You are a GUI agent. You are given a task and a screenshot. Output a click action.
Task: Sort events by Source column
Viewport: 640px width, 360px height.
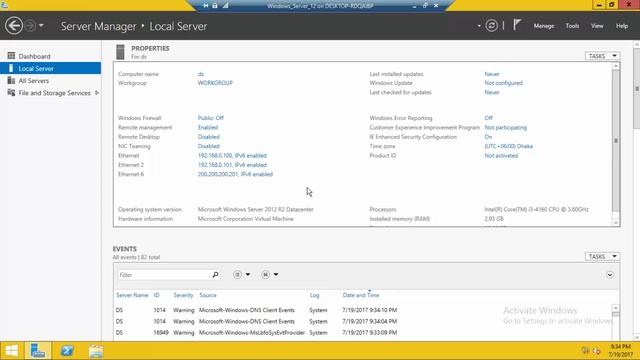pyautogui.click(x=208, y=295)
